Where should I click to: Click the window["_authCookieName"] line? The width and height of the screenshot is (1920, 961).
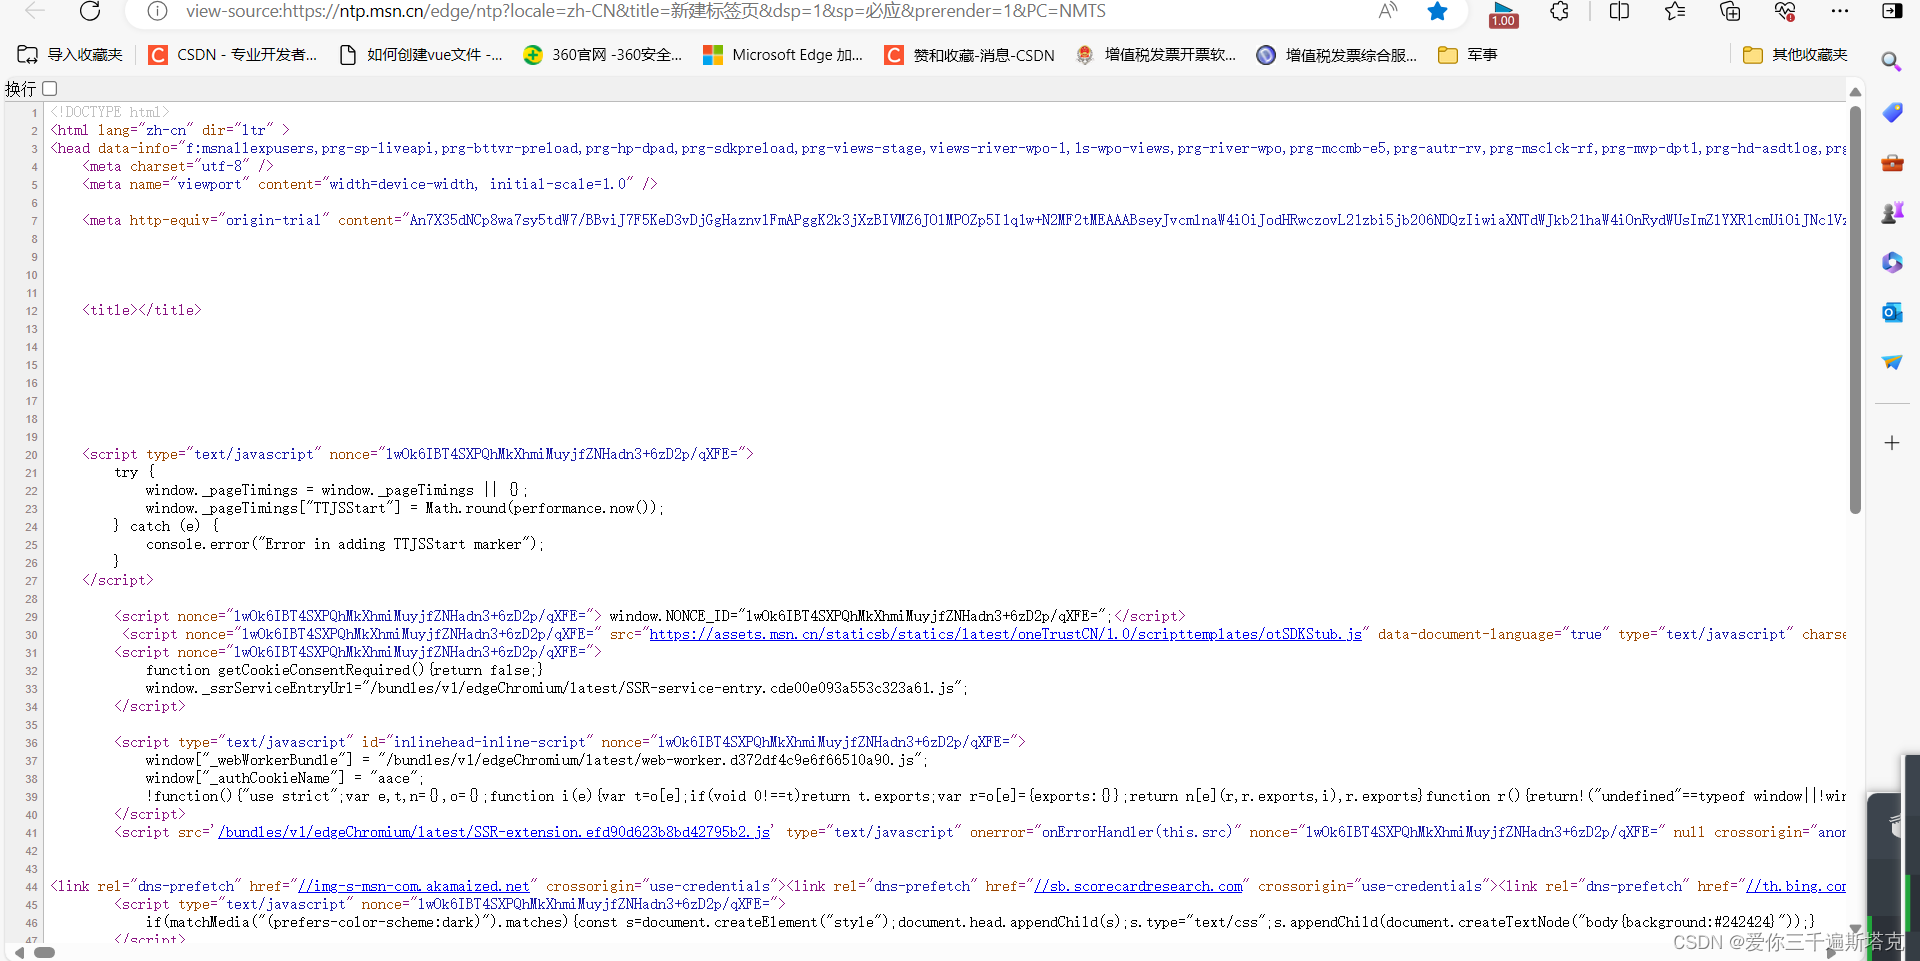click(x=284, y=778)
